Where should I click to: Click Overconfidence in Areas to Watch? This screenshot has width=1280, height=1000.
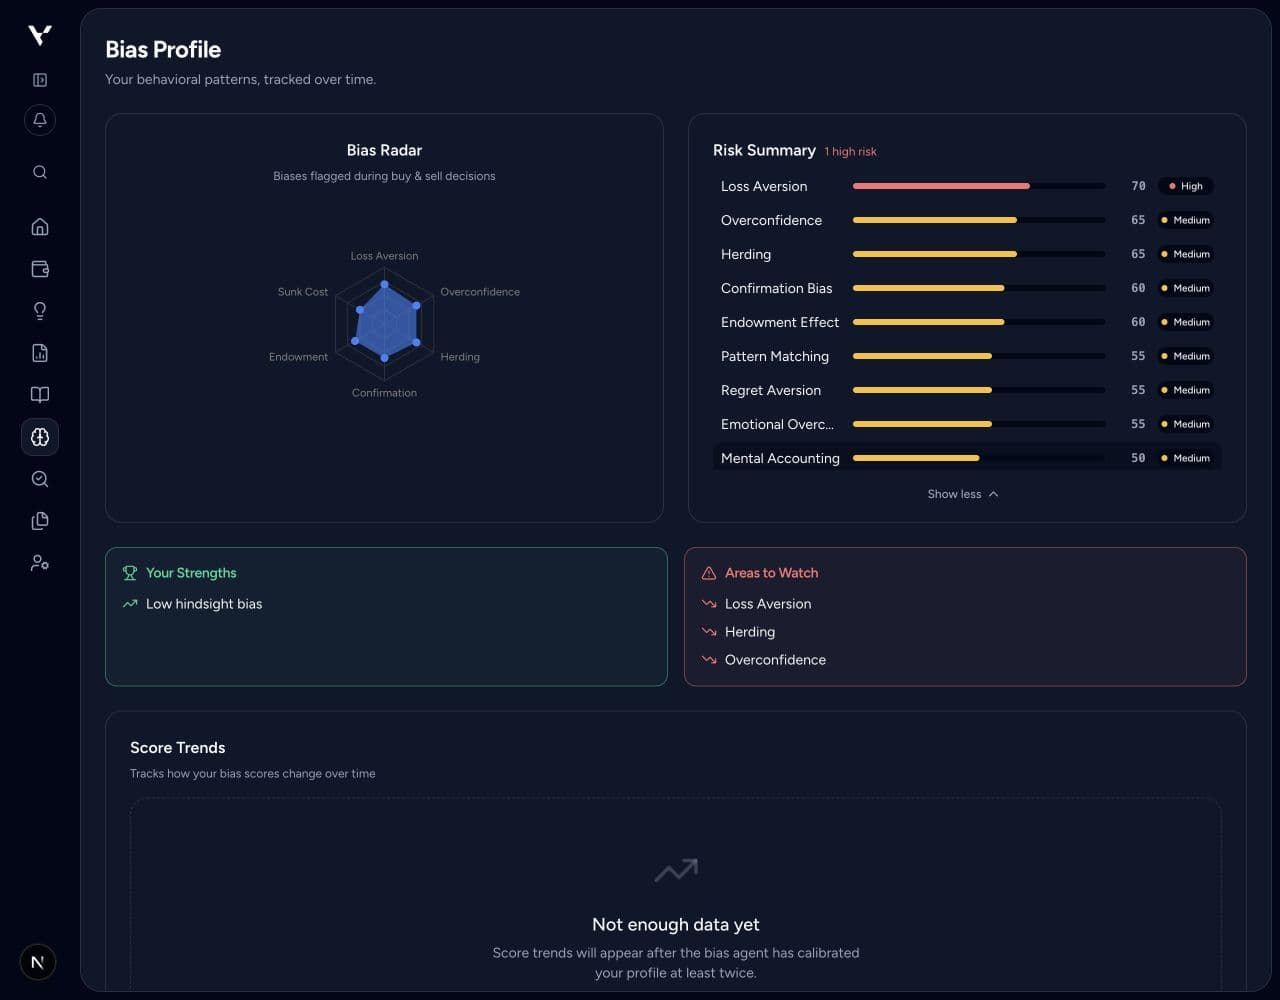(775, 660)
